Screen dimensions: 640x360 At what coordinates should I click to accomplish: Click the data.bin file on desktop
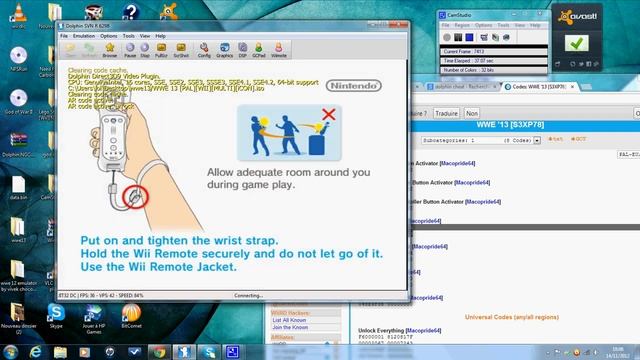pos(18,188)
